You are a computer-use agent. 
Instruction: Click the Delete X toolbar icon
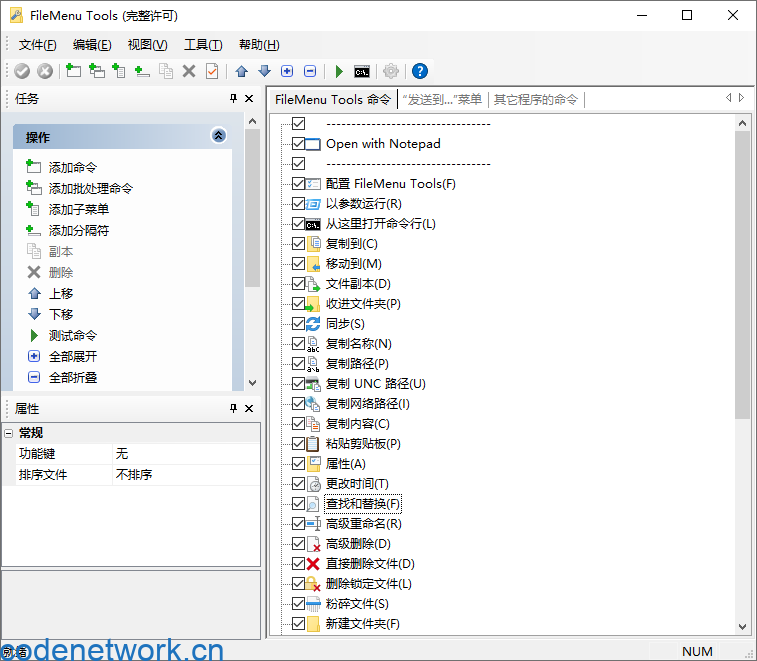[x=189, y=71]
